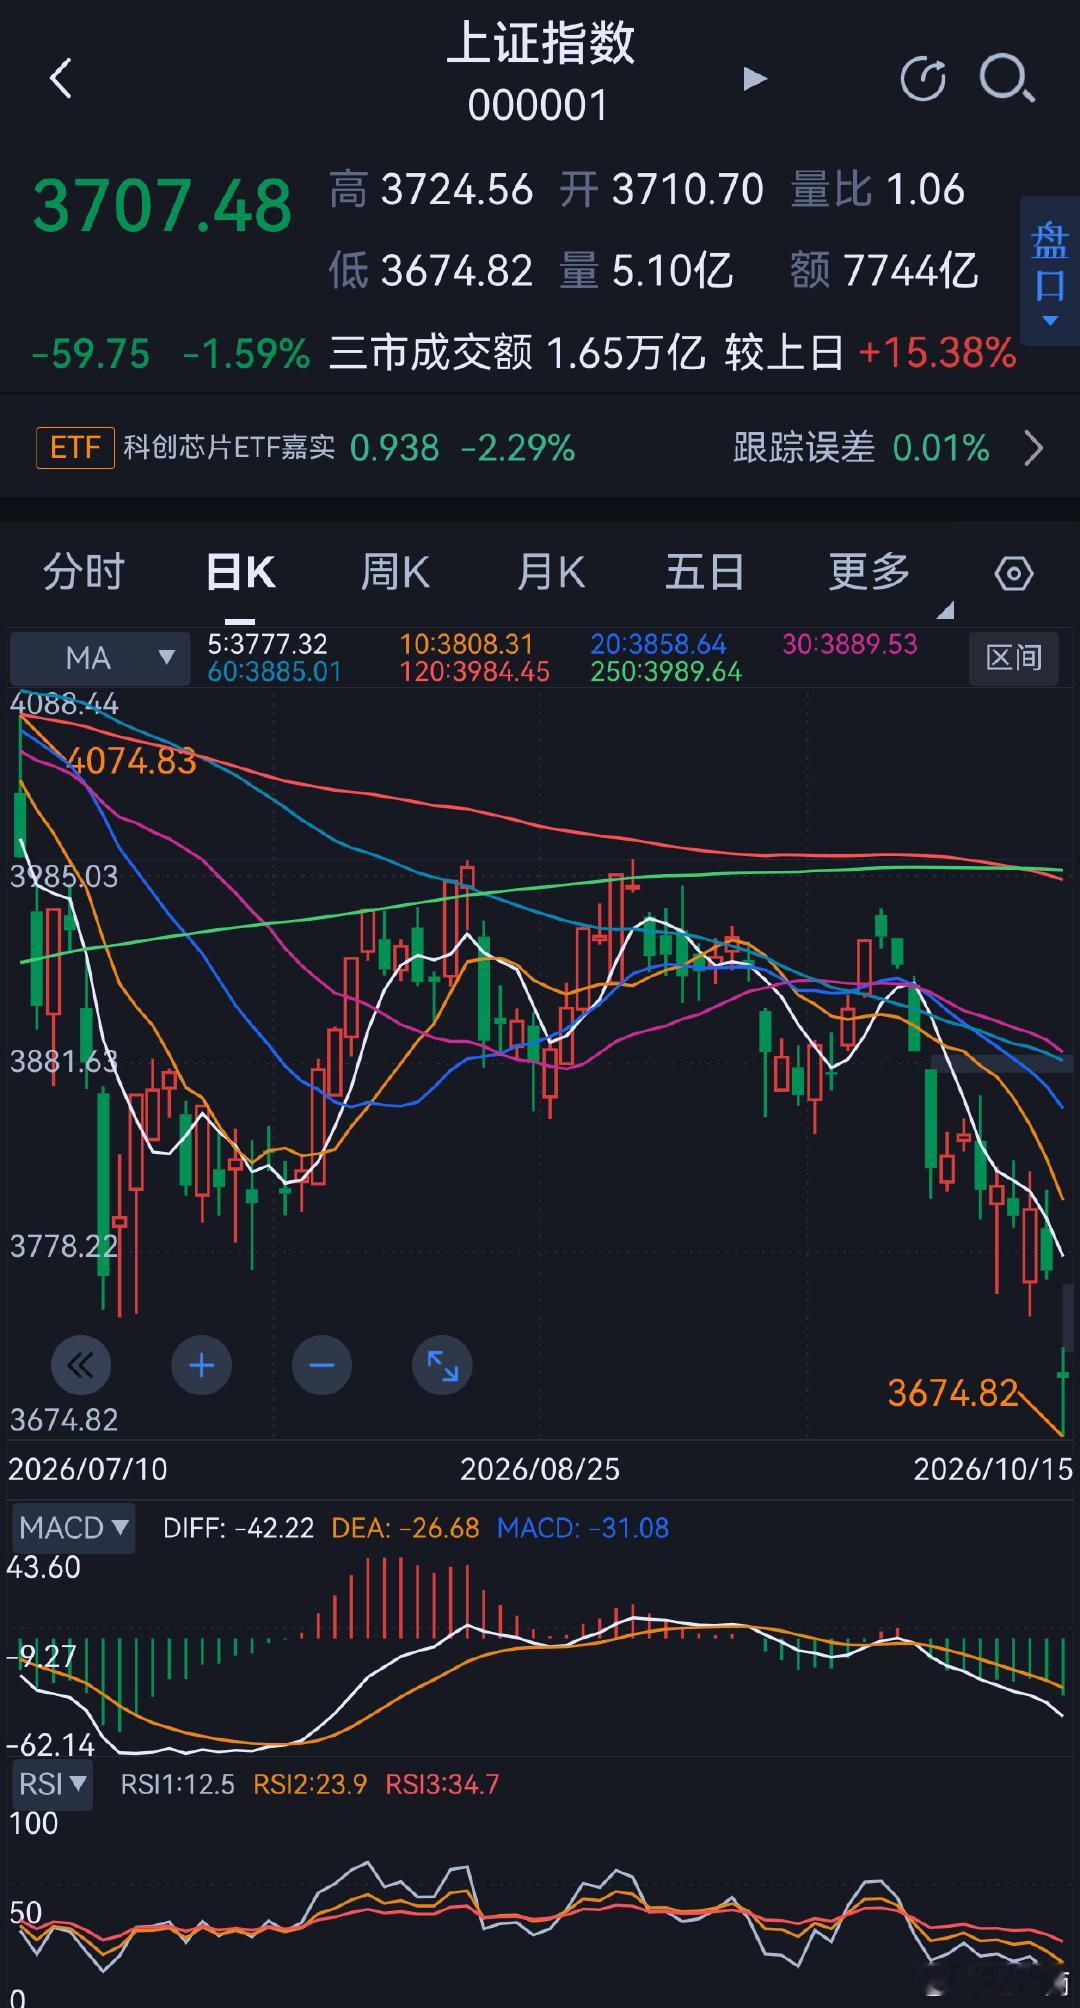Open search with the magnifier icon
Viewport: 1080px width, 2008px height.
(1006, 79)
